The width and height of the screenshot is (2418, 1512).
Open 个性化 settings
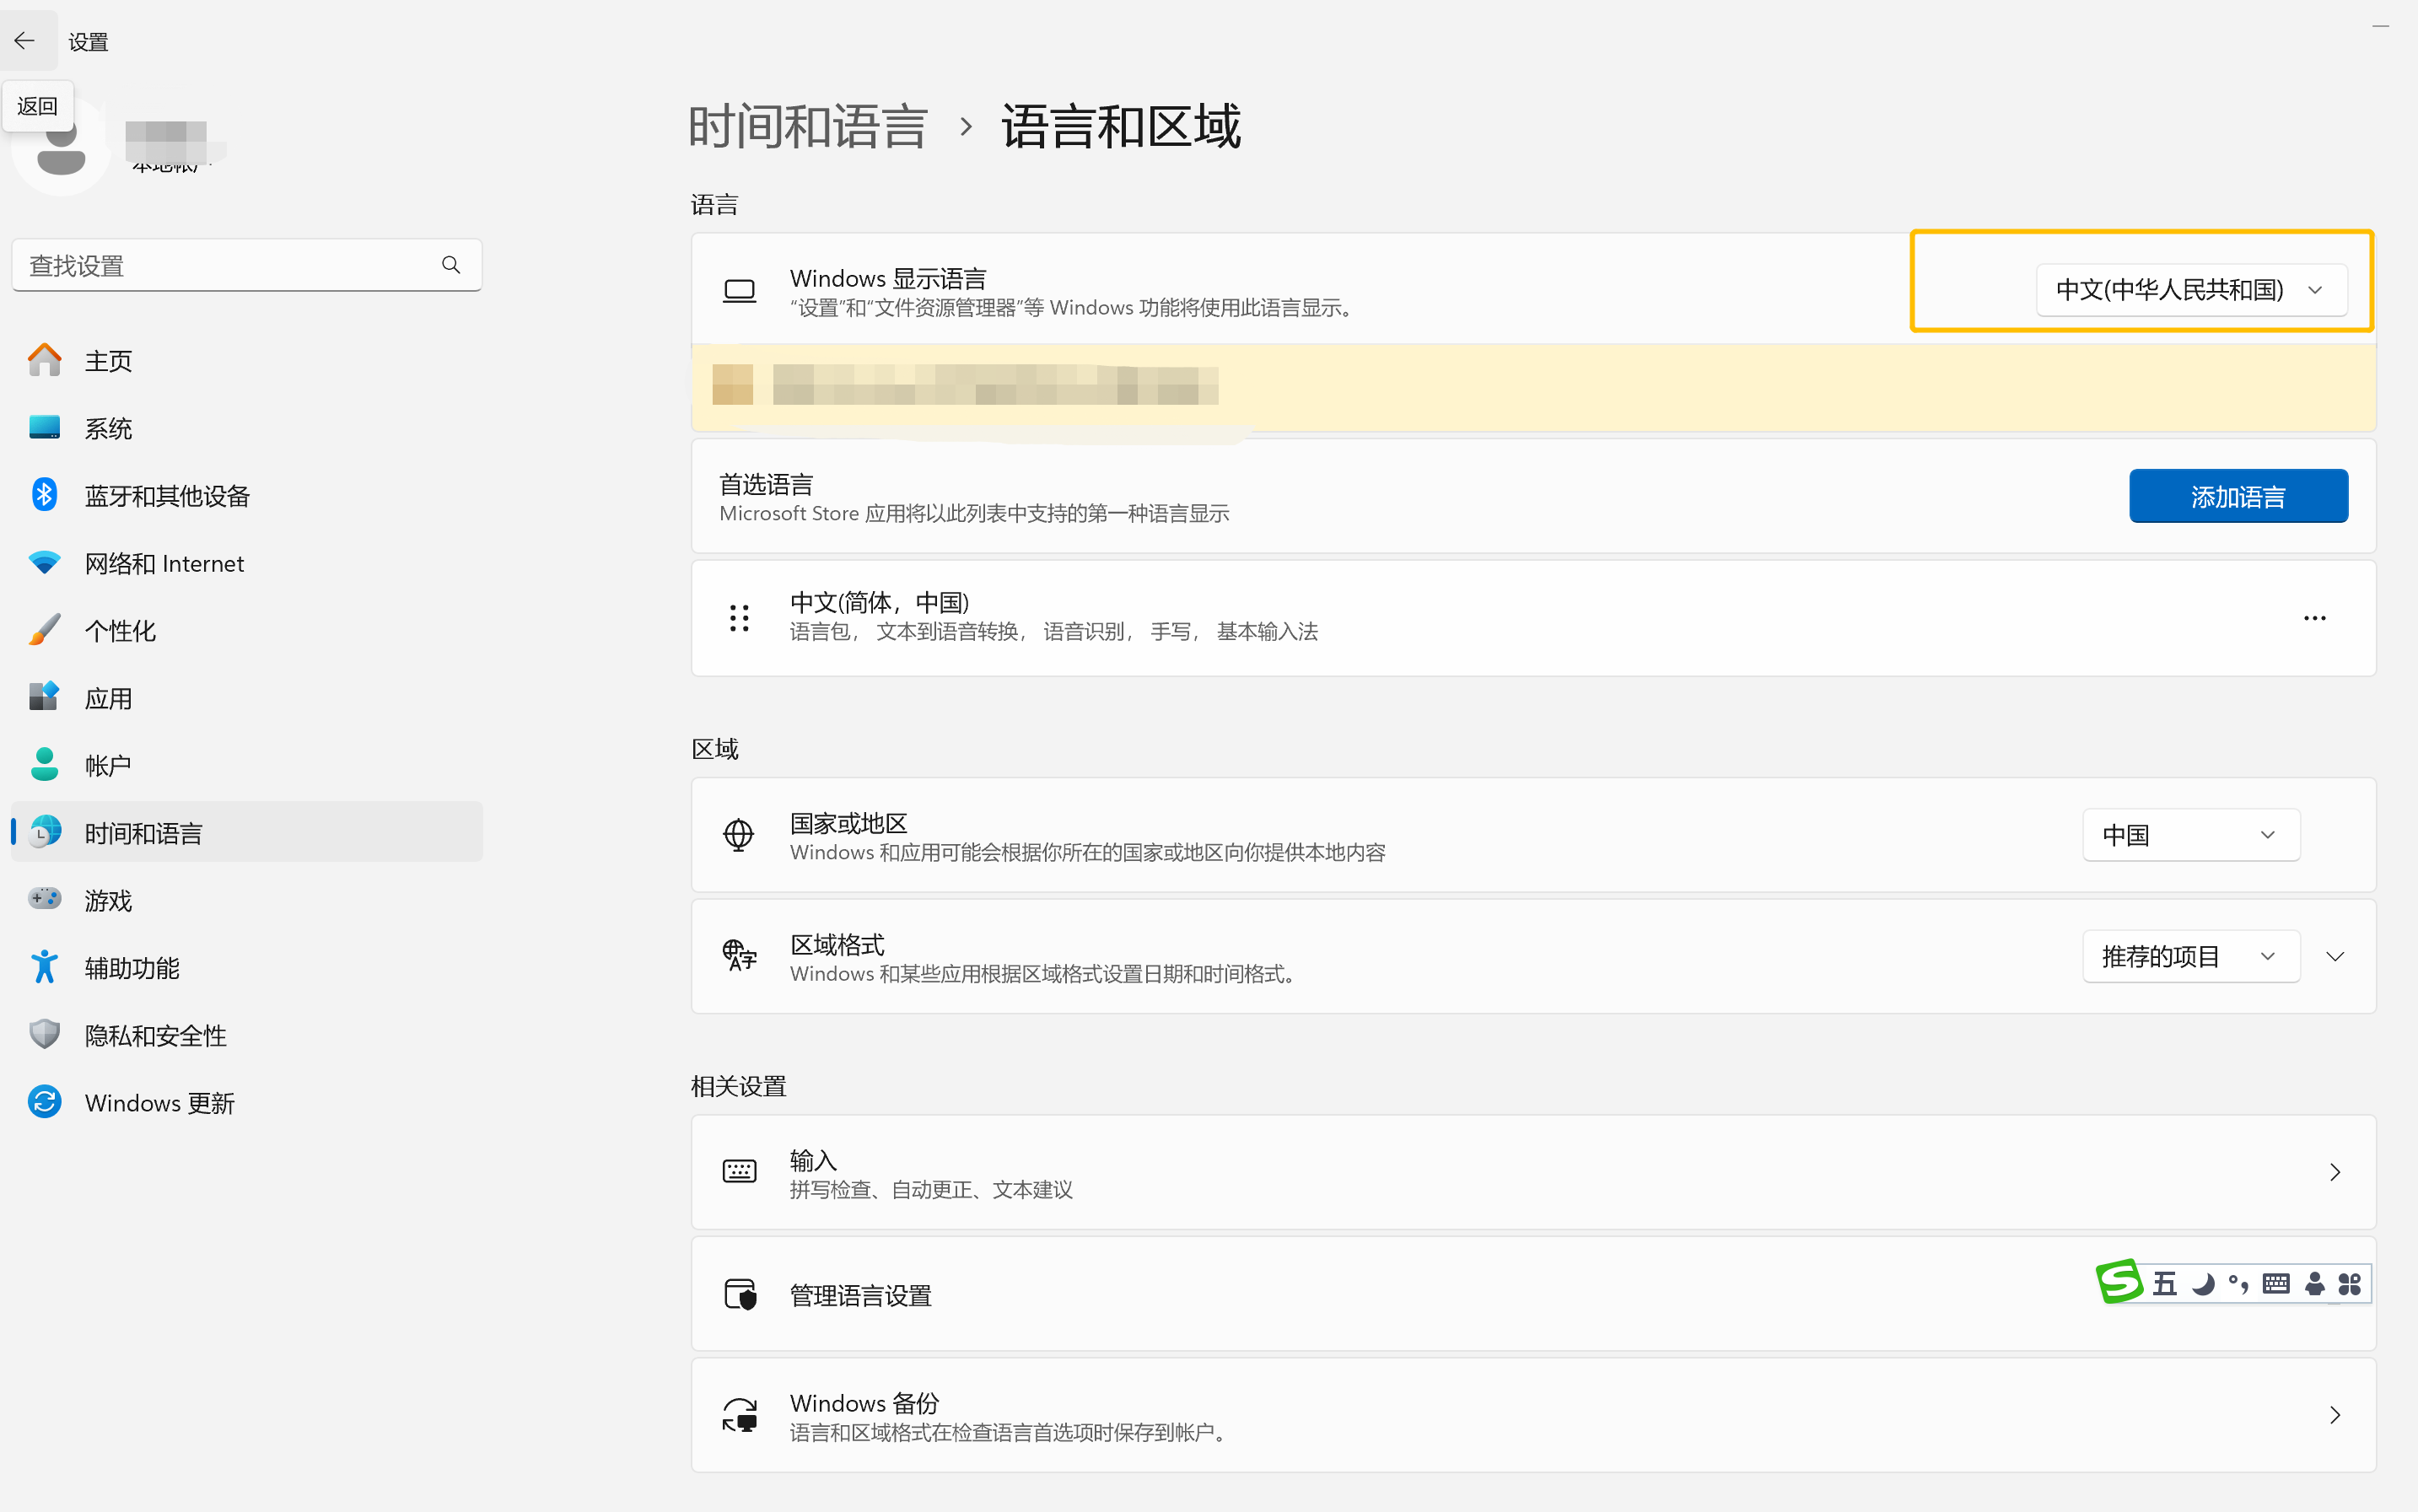[x=247, y=631]
